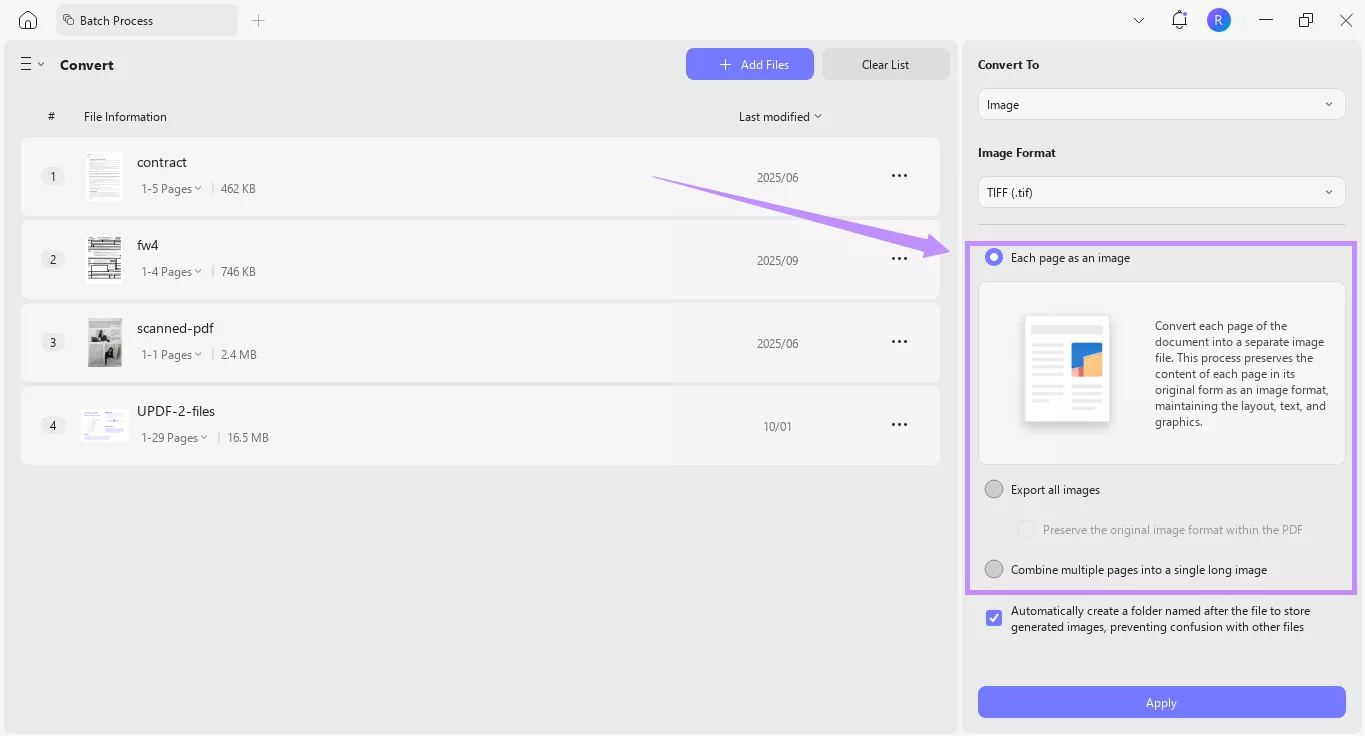Open the user avatar menu
This screenshot has height=736, width=1365.
[x=1218, y=19]
